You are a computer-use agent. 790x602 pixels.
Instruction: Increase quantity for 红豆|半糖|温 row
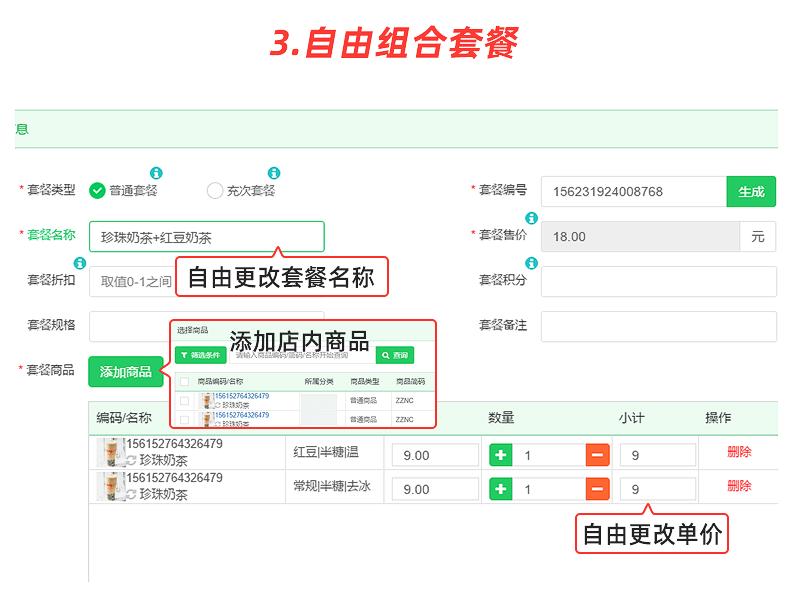coord(501,455)
